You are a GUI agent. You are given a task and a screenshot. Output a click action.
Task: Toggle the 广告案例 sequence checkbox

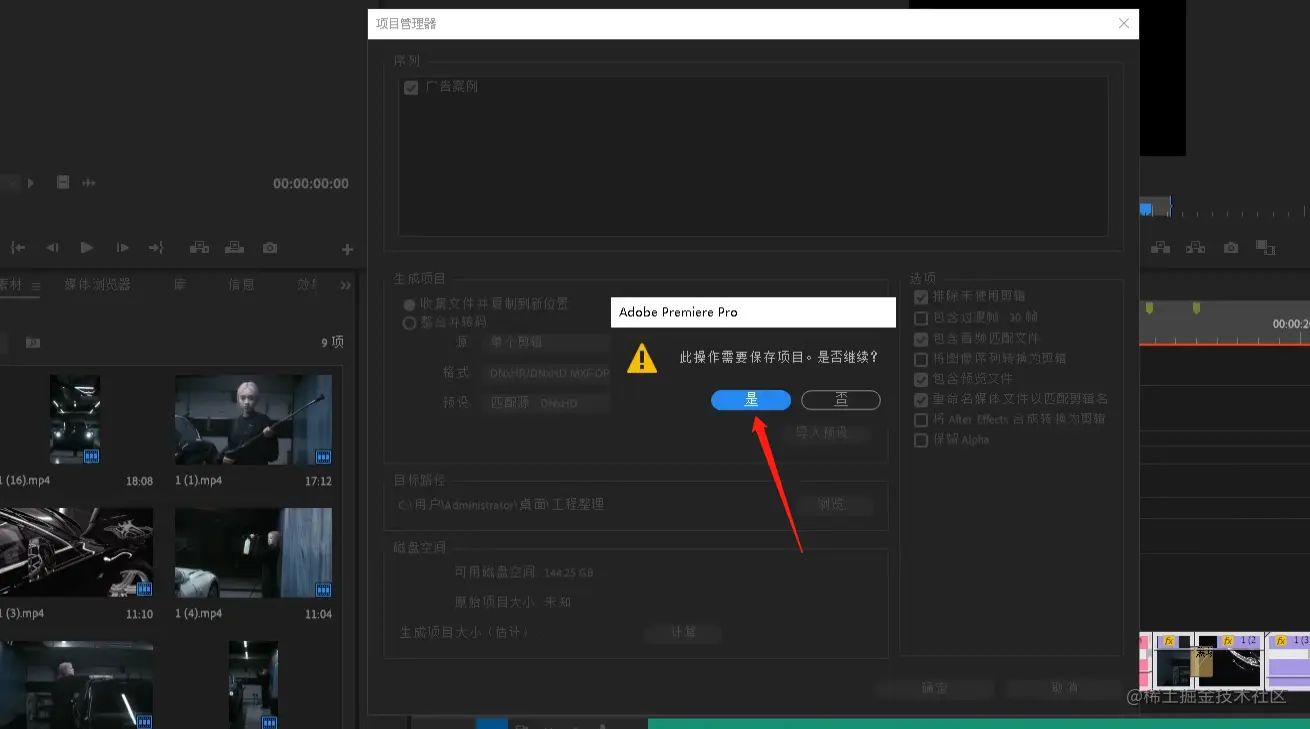point(411,88)
